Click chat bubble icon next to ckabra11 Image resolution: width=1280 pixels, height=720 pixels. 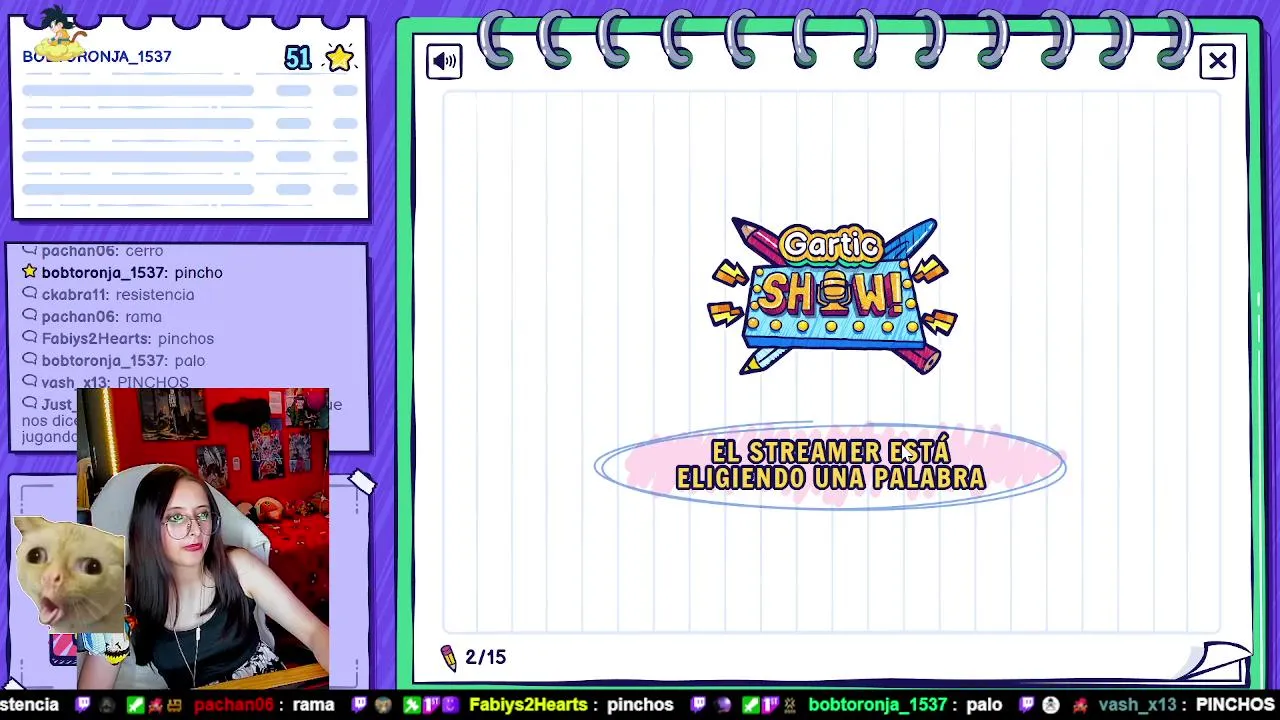(x=29, y=294)
